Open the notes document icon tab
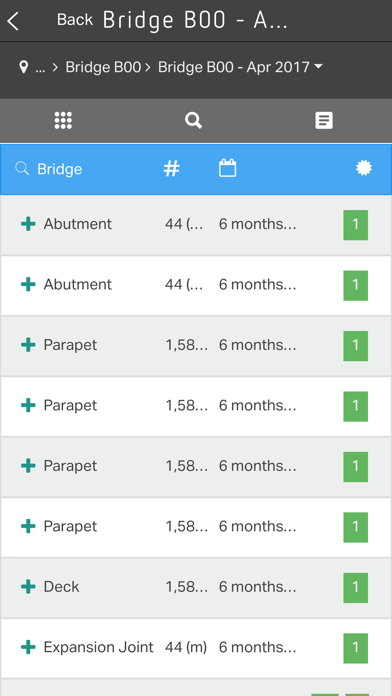Image resolution: width=392 pixels, height=696 pixels. pyautogui.click(x=324, y=120)
